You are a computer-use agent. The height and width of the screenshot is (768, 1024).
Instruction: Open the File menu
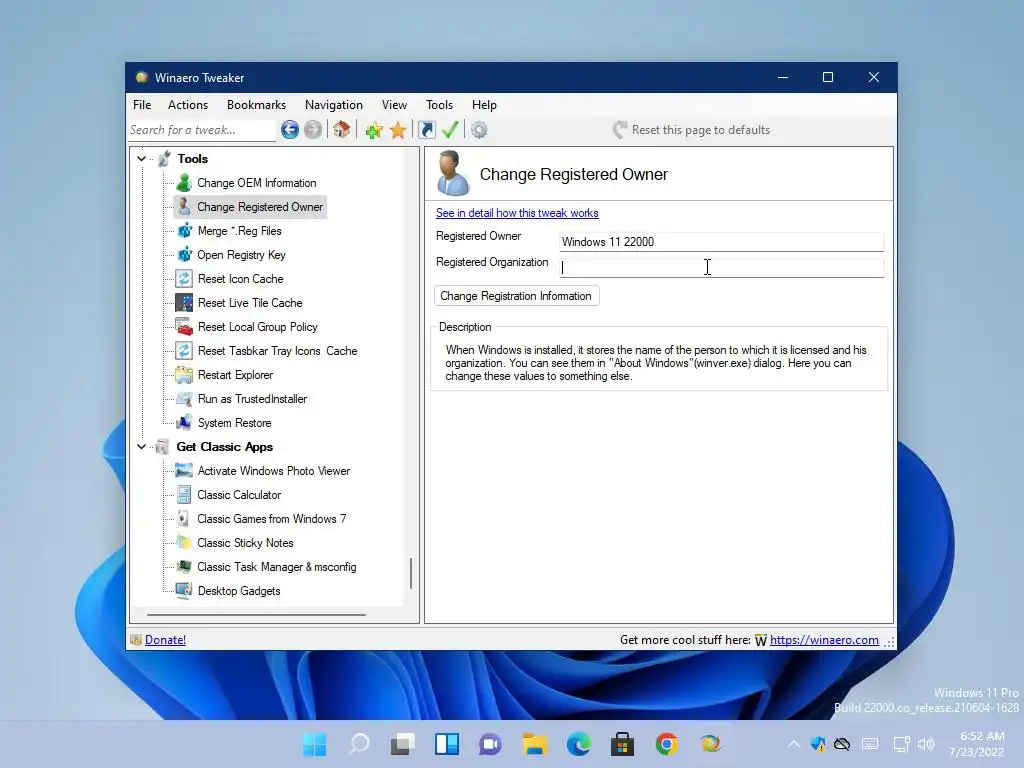142,104
